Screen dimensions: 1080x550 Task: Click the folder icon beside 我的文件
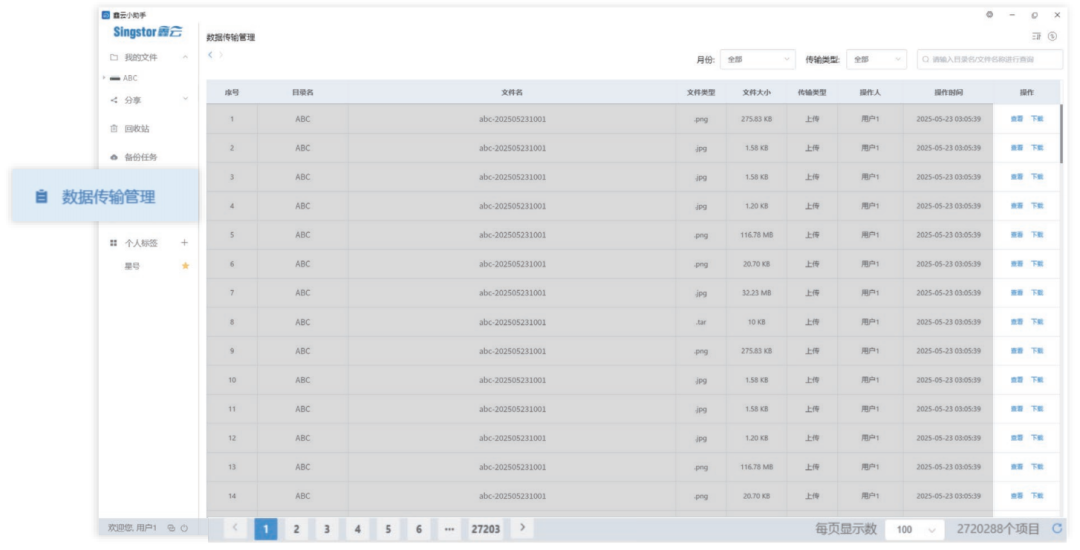click(114, 57)
